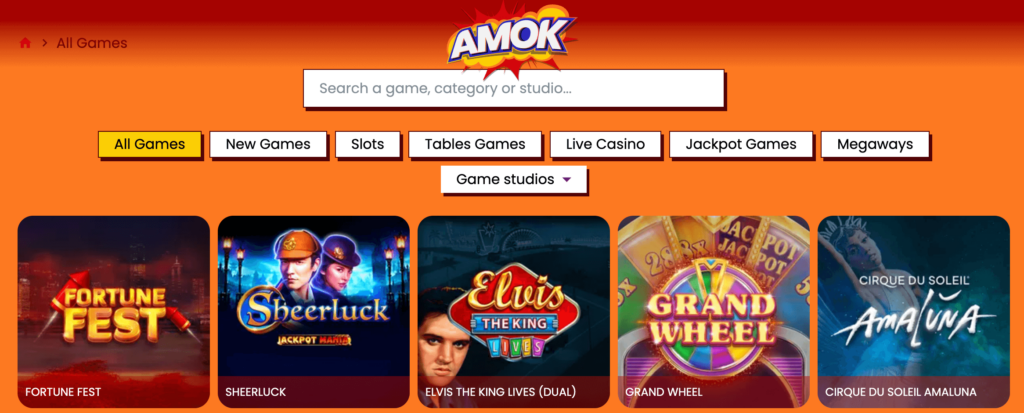Switch to New Games category
This screenshot has height=413, width=1024.
tap(268, 144)
